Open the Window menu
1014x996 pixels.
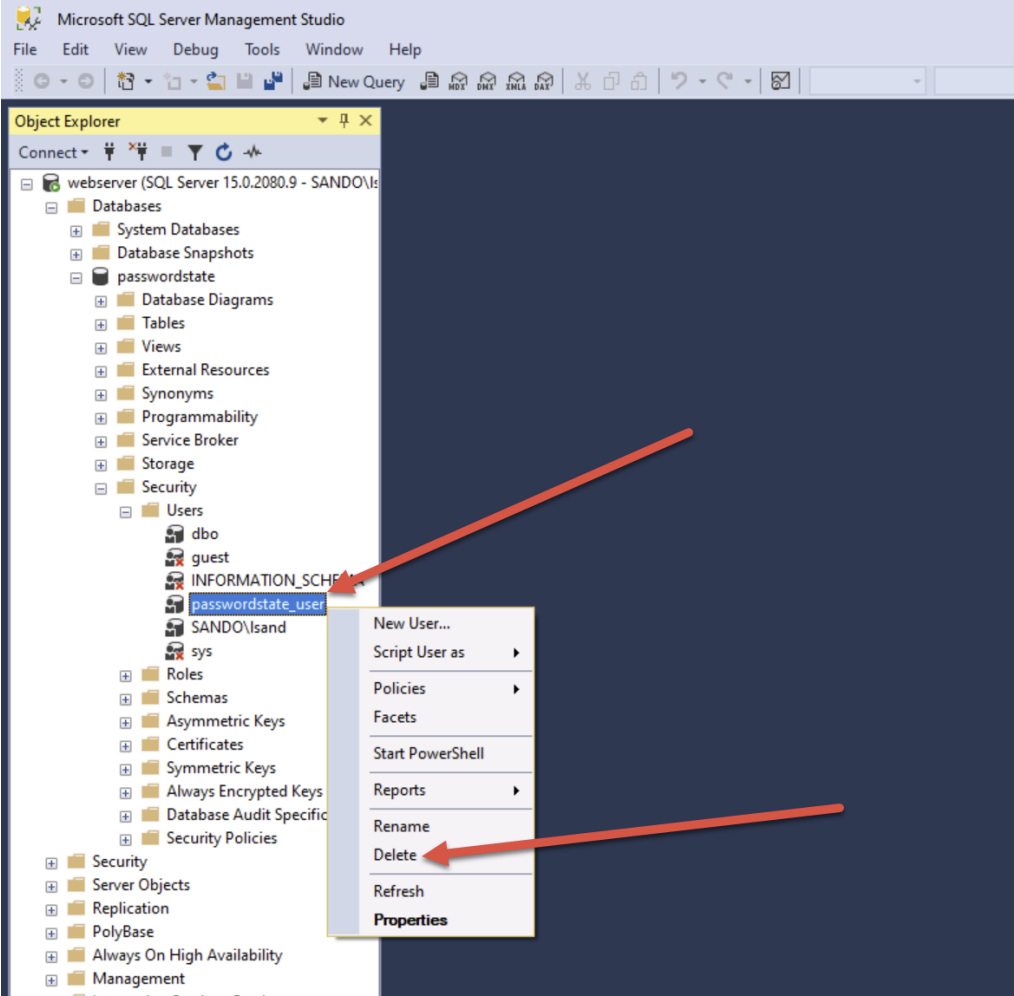[334, 50]
